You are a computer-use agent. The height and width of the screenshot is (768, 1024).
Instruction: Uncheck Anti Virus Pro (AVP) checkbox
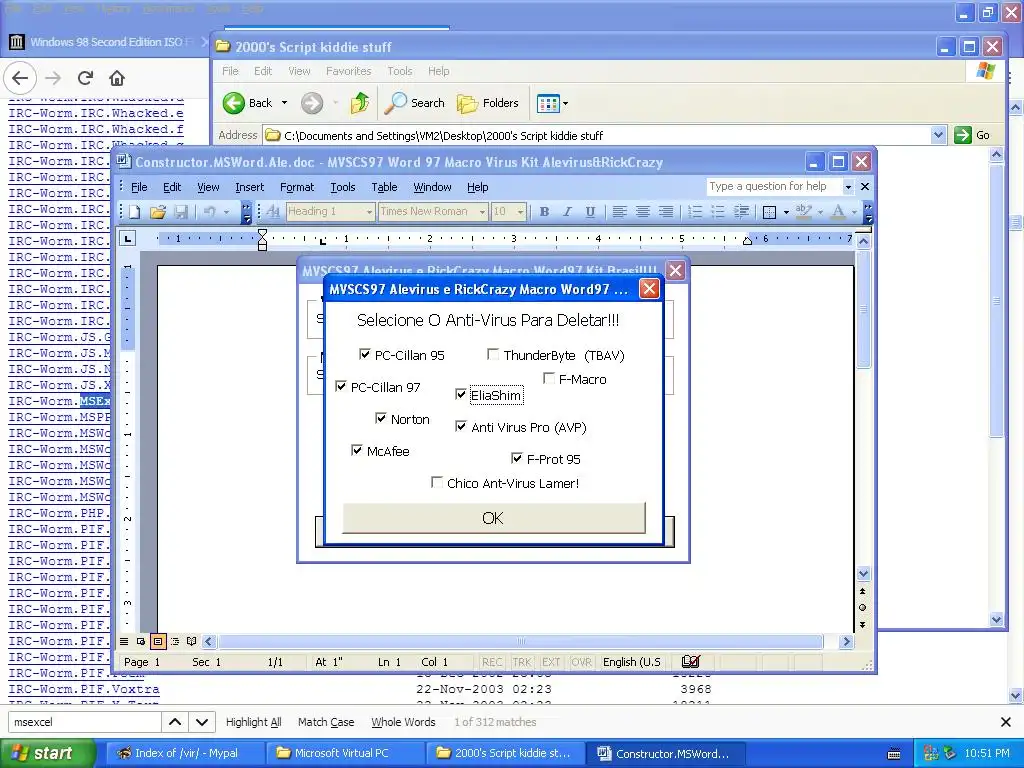point(460,426)
